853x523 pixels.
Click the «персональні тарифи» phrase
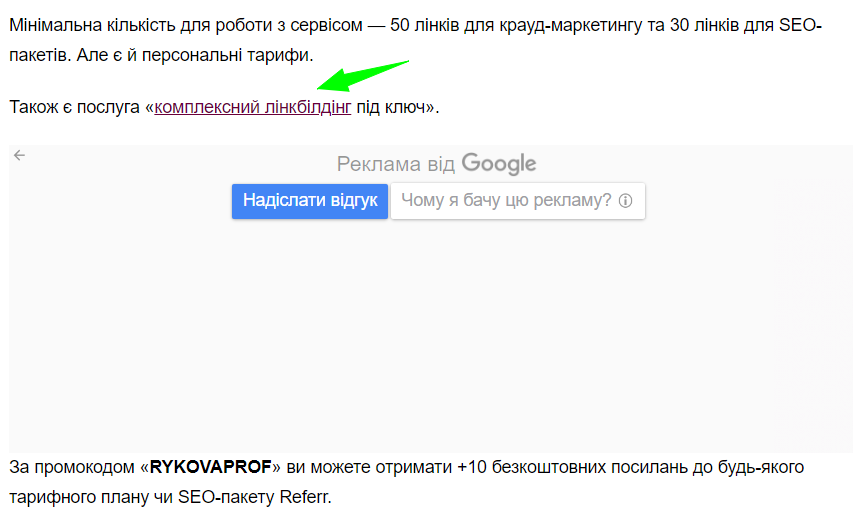[234, 53]
